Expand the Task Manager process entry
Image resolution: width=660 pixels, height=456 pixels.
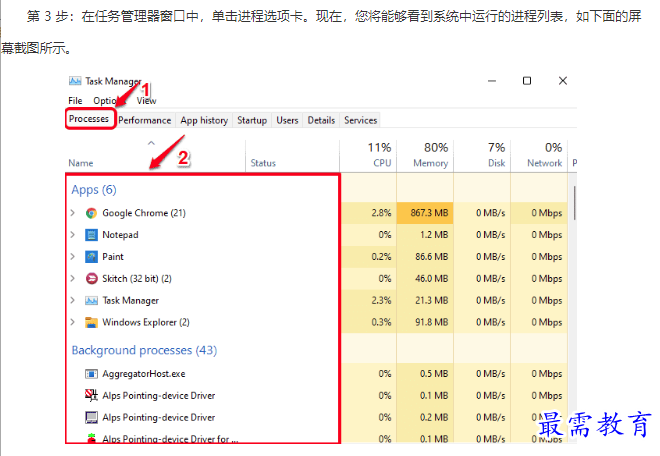point(73,301)
